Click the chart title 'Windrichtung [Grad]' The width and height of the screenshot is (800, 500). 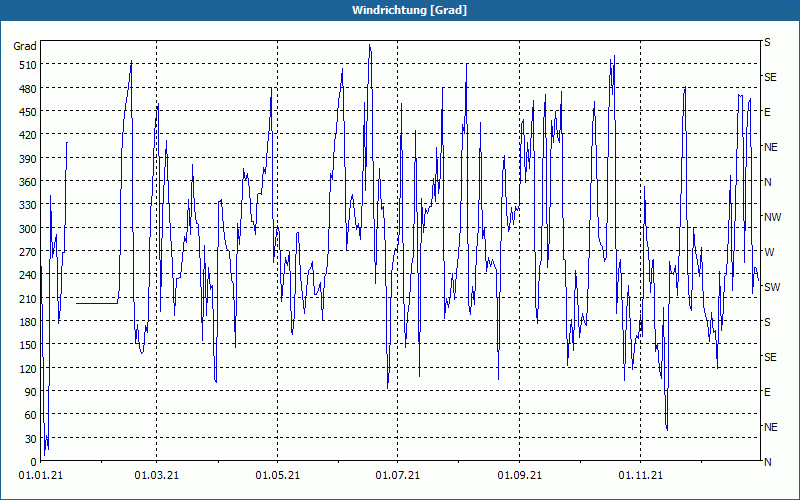409,10
